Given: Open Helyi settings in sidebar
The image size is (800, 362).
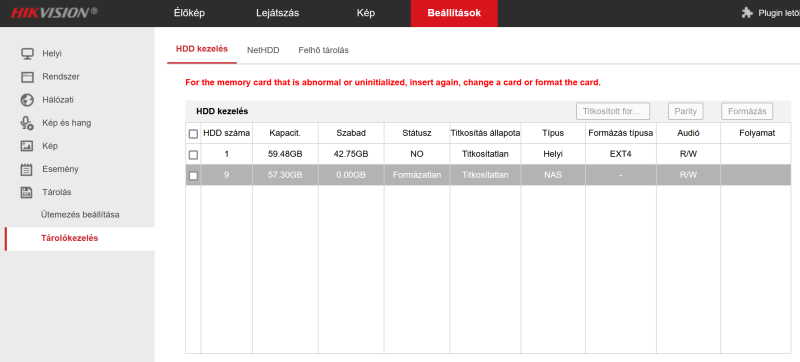Looking at the screenshot, I should 52,54.
